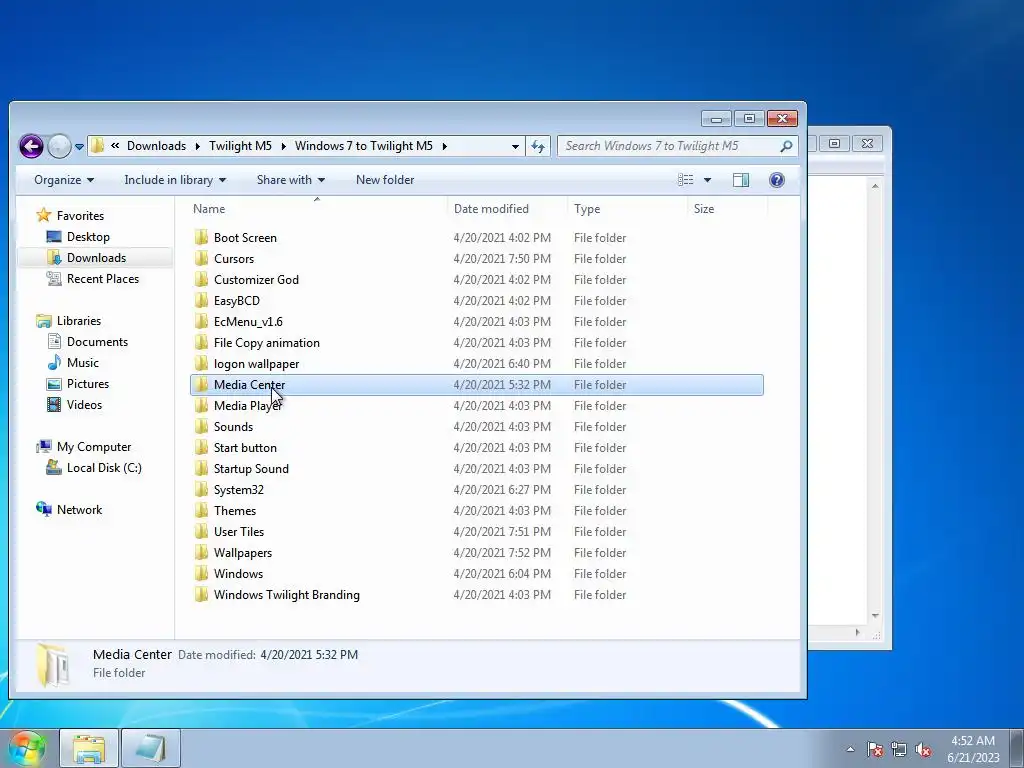Select Desktop in navigation pane
The image size is (1024, 768).
[88, 237]
